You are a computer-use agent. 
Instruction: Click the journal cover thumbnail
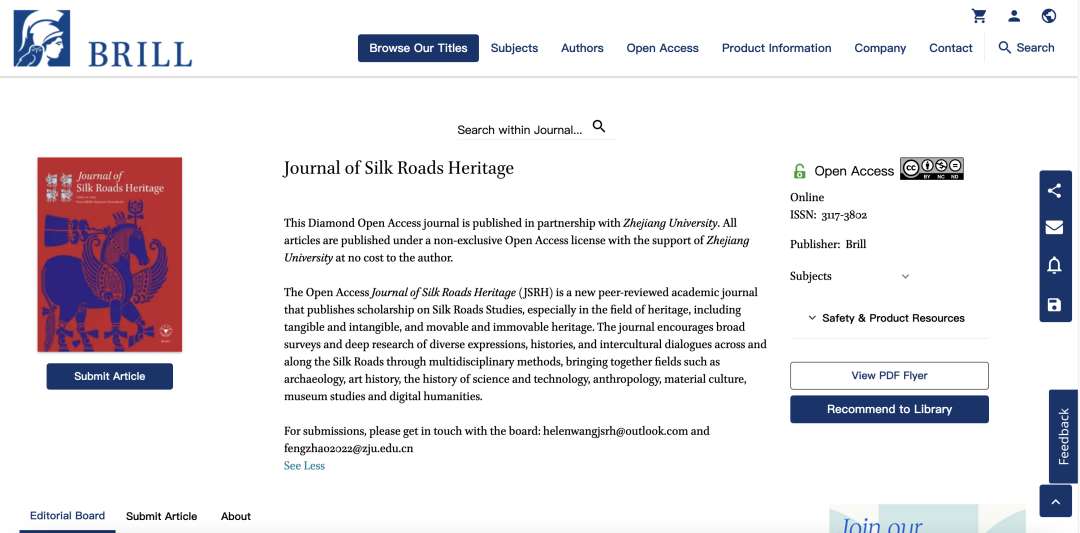110,255
